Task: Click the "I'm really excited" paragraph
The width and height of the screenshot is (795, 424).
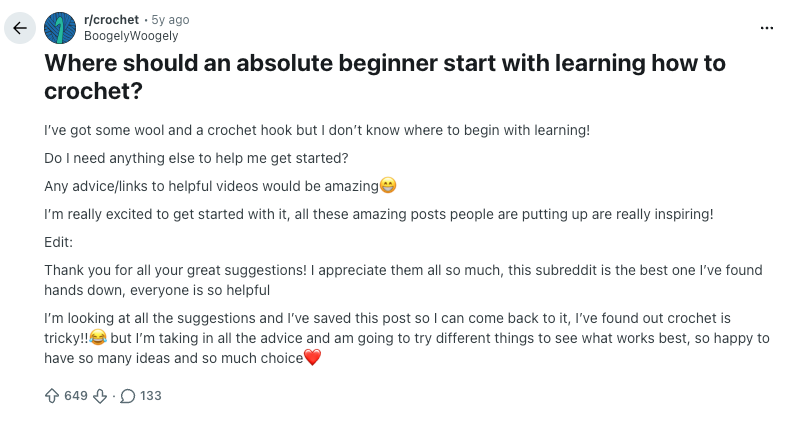Action: [x=380, y=214]
